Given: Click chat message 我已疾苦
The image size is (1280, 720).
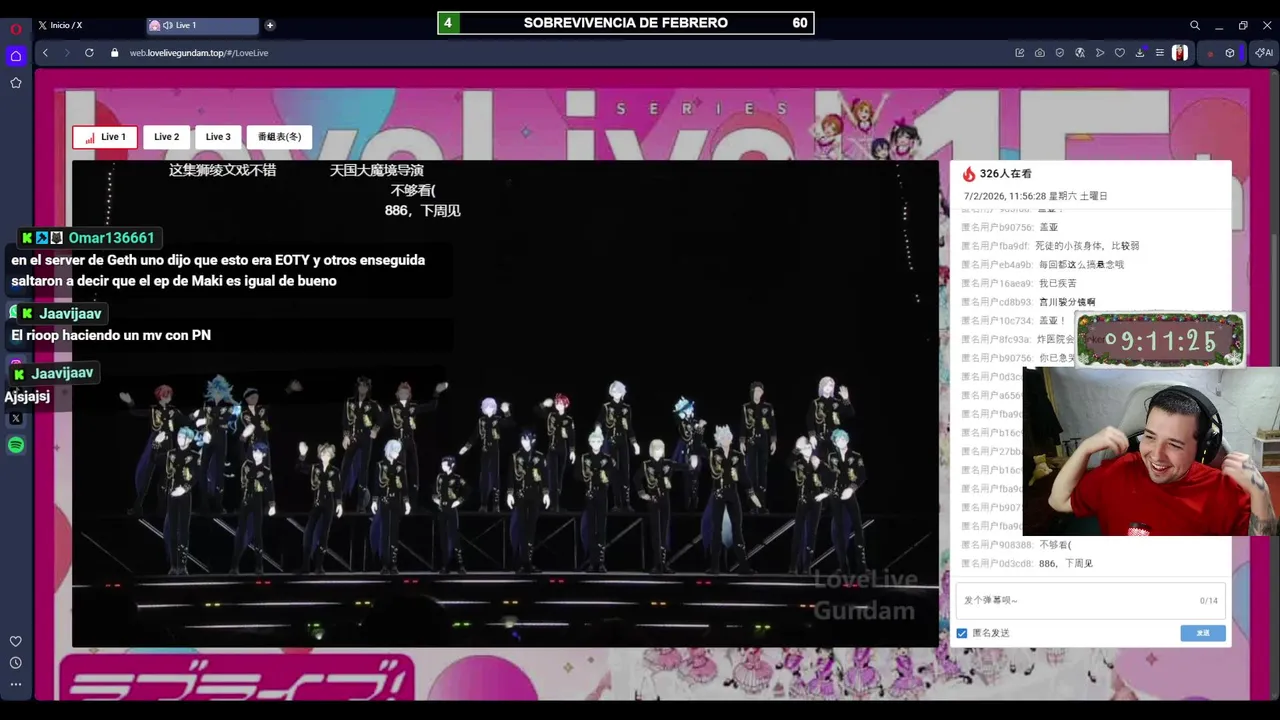Looking at the screenshot, I should click(1059, 284).
